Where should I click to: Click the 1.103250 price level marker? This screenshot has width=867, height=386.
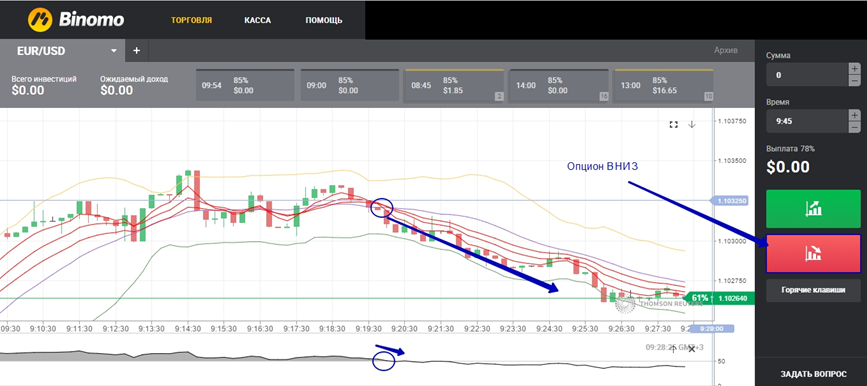[729, 201]
